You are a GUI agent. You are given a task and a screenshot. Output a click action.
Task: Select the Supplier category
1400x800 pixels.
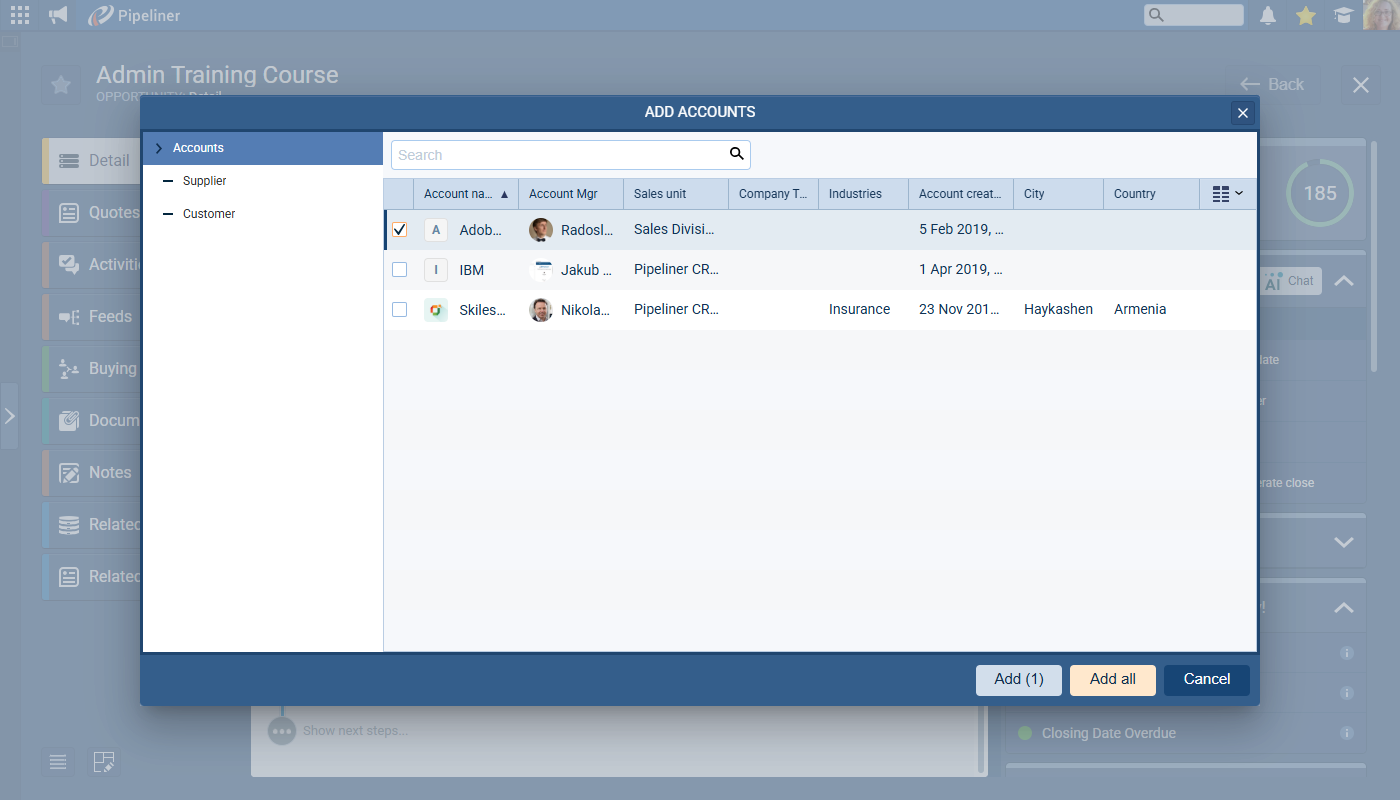204,181
